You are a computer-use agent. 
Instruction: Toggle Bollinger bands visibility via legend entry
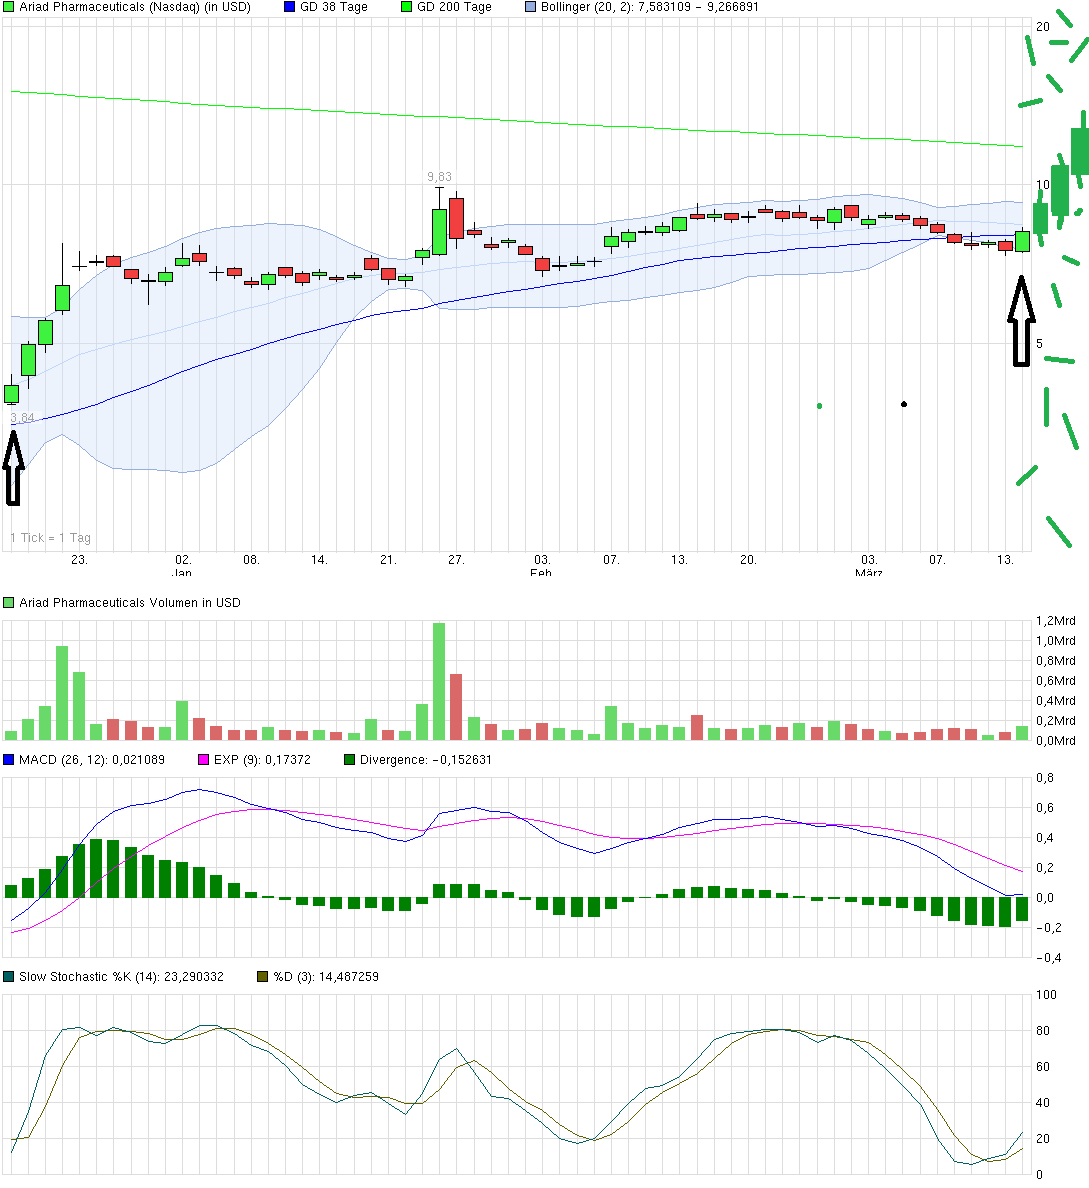tap(640, 7)
